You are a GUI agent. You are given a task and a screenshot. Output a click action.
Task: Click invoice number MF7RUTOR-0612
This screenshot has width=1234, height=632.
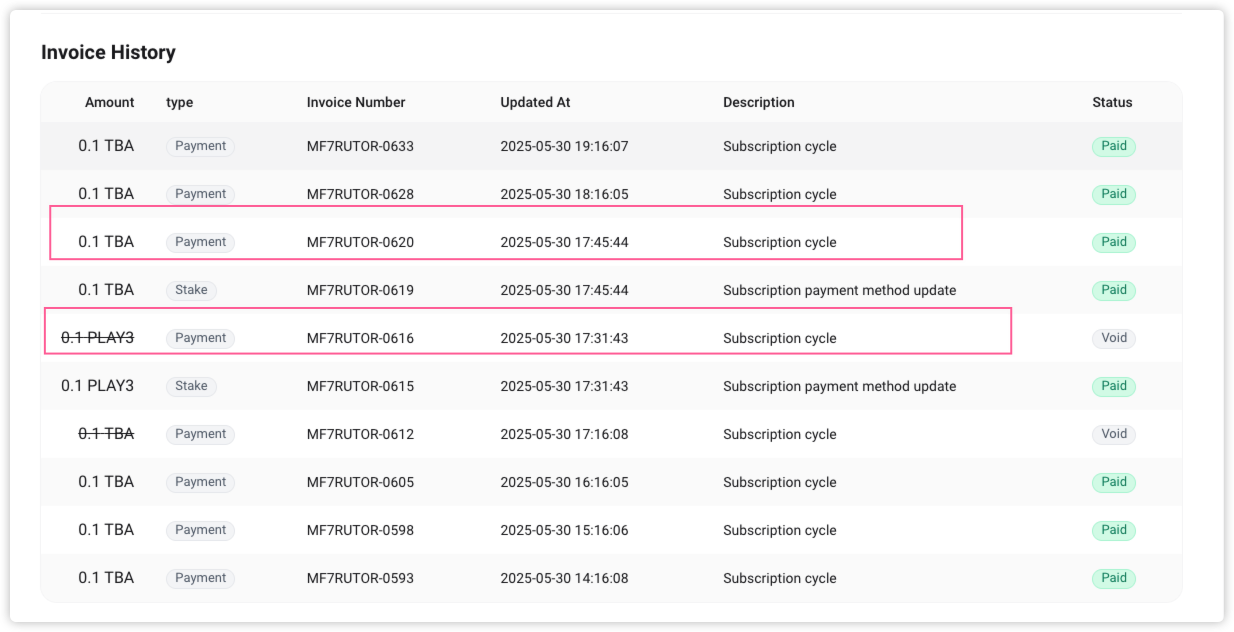point(360,434)
